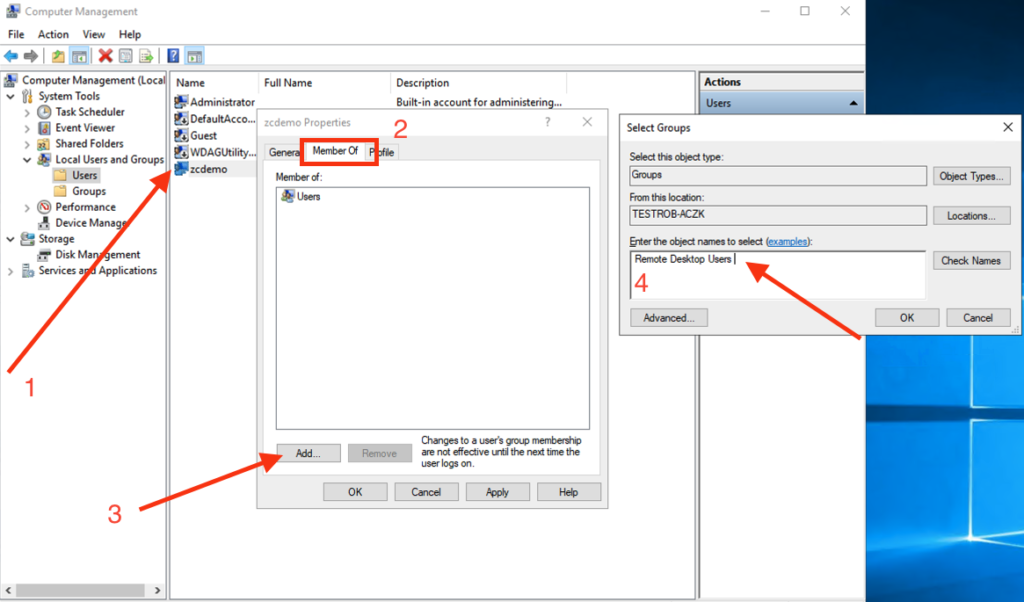The height and width of the screenshot is (602, 1024).
Task: Click the Performance icon in tree
Action: click(44, 207)
